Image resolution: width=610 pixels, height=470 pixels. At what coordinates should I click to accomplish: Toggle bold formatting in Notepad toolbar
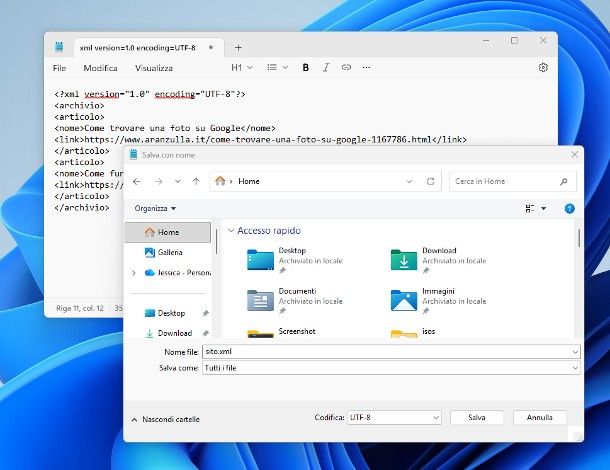click(x=305, y=68)
